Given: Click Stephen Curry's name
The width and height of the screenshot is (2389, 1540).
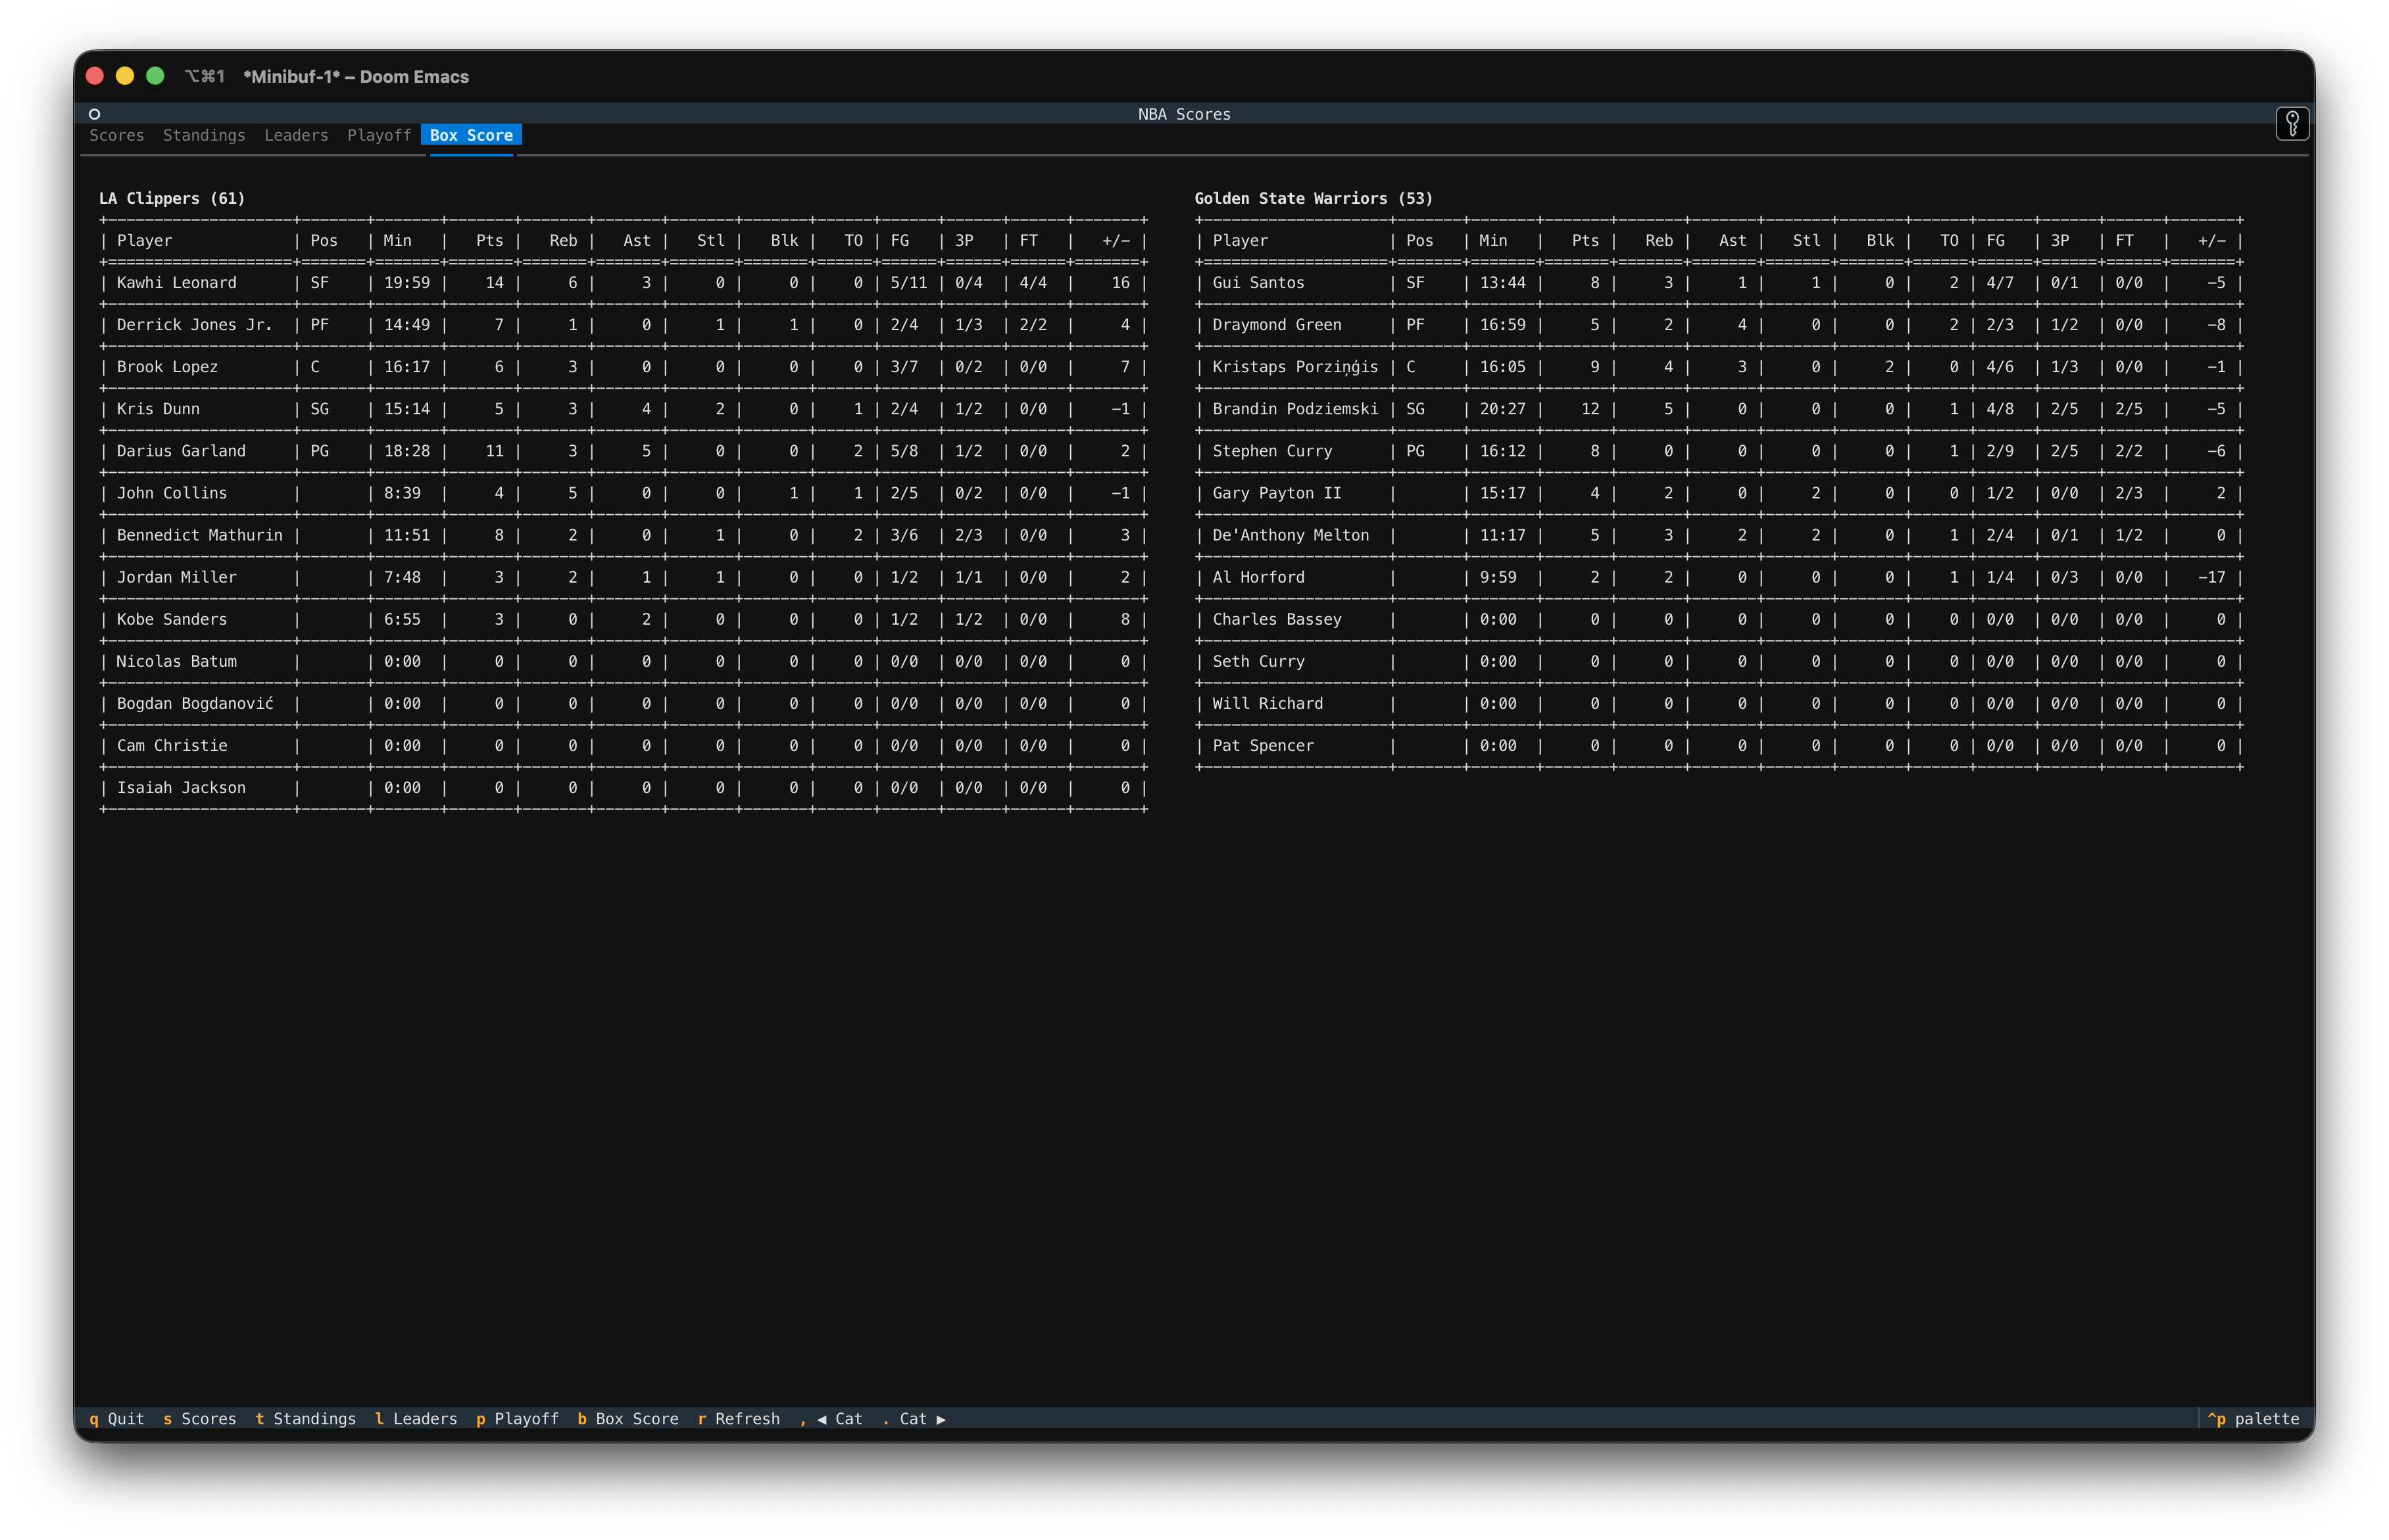Looking at the screenshot, I should coord(1272,451).
